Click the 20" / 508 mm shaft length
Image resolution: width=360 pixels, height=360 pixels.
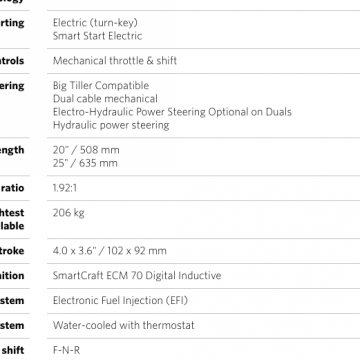click(x=86, y=150)
